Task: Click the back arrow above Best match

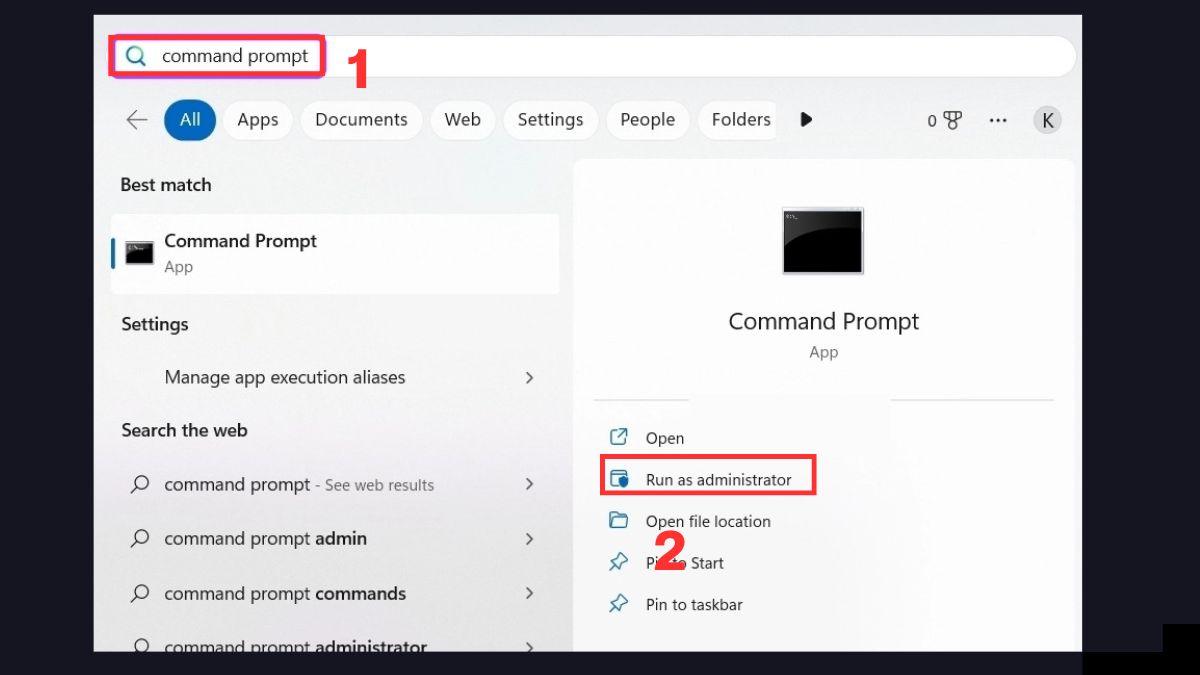Action: click(136, 119)
